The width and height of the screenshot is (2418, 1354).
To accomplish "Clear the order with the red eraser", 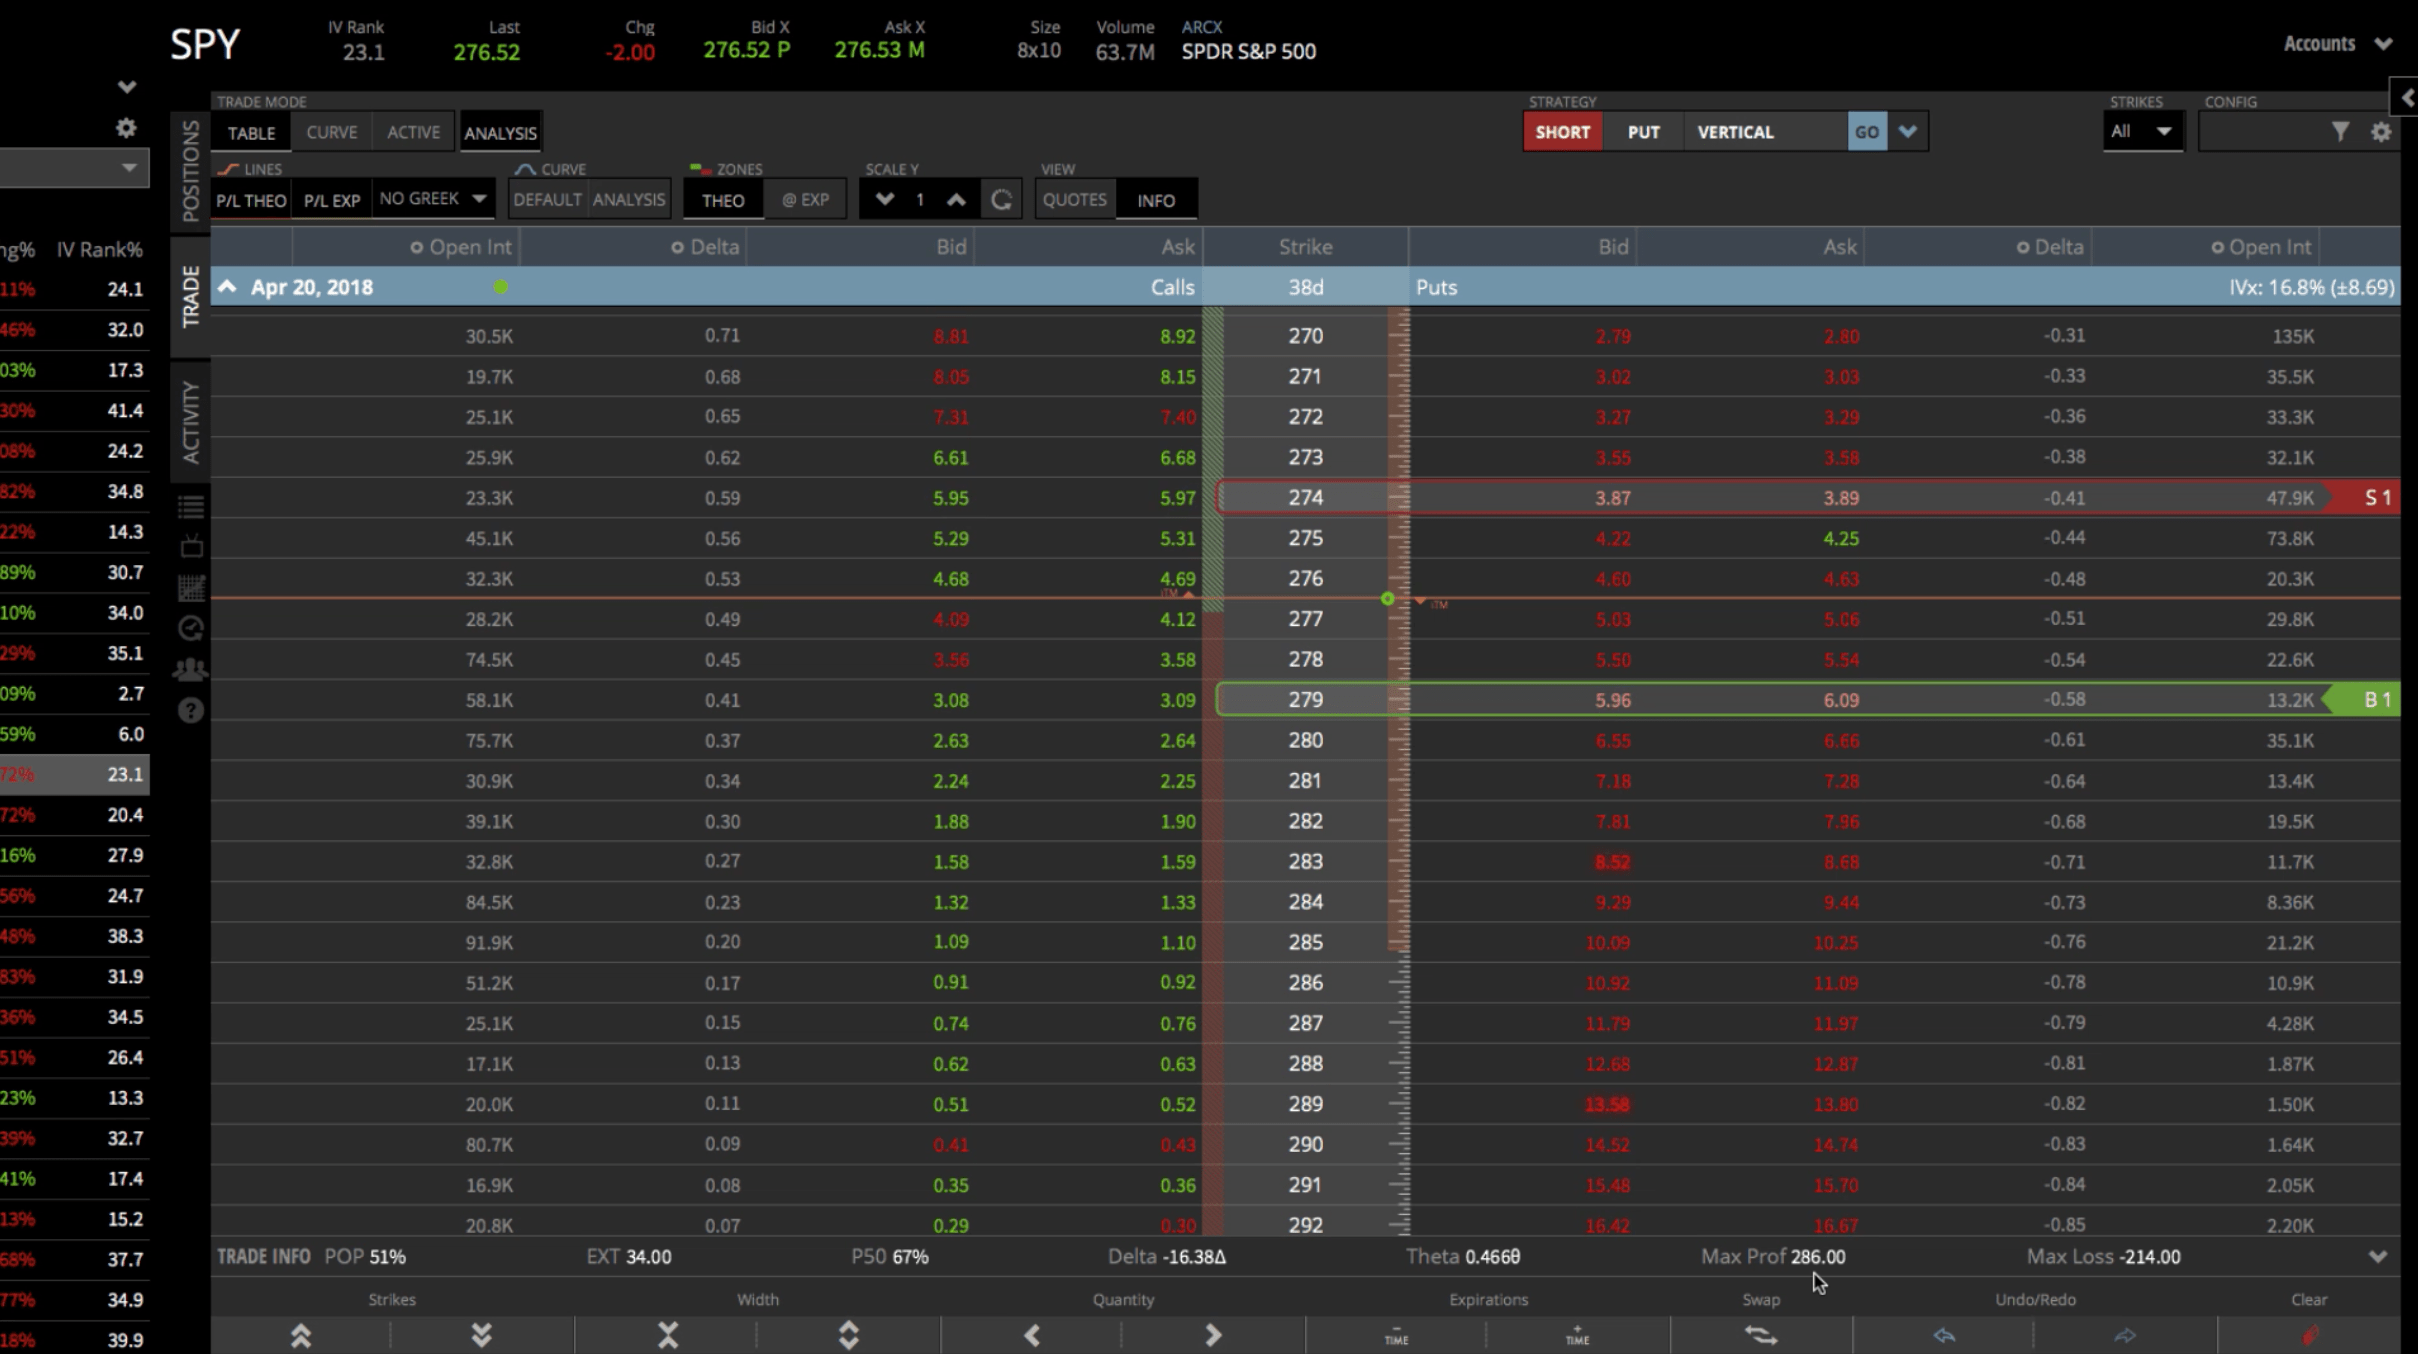I will click(x=2310, y=1335).
